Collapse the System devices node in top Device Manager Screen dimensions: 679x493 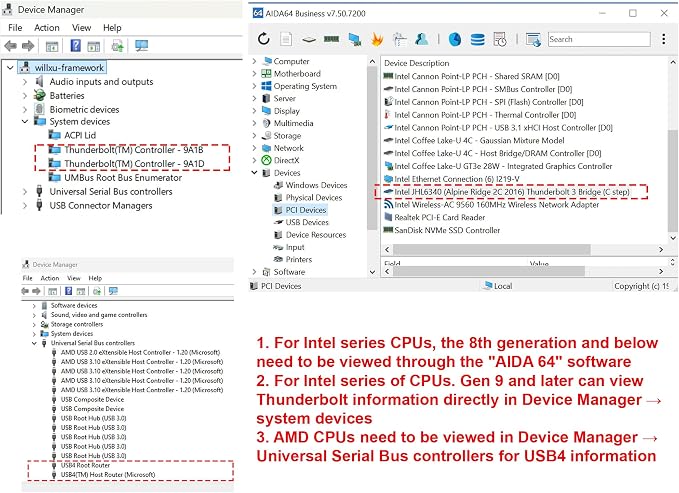[25, 121]
